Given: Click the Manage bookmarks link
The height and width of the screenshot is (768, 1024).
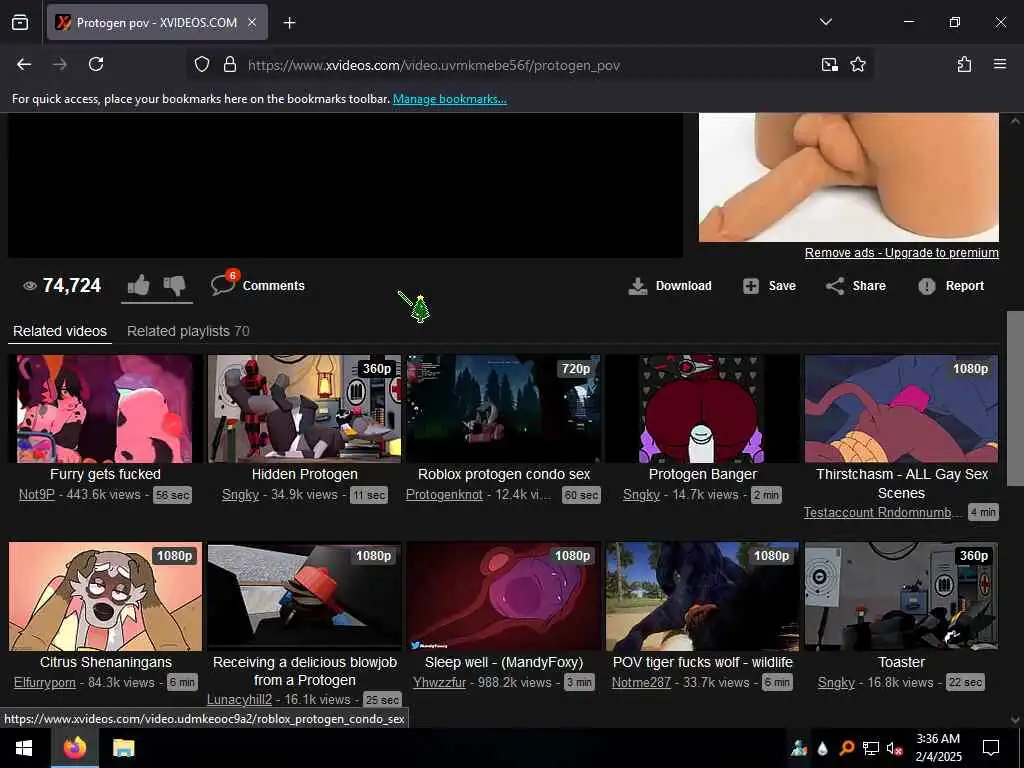Looking at the screenshot, I should point(449,99).
